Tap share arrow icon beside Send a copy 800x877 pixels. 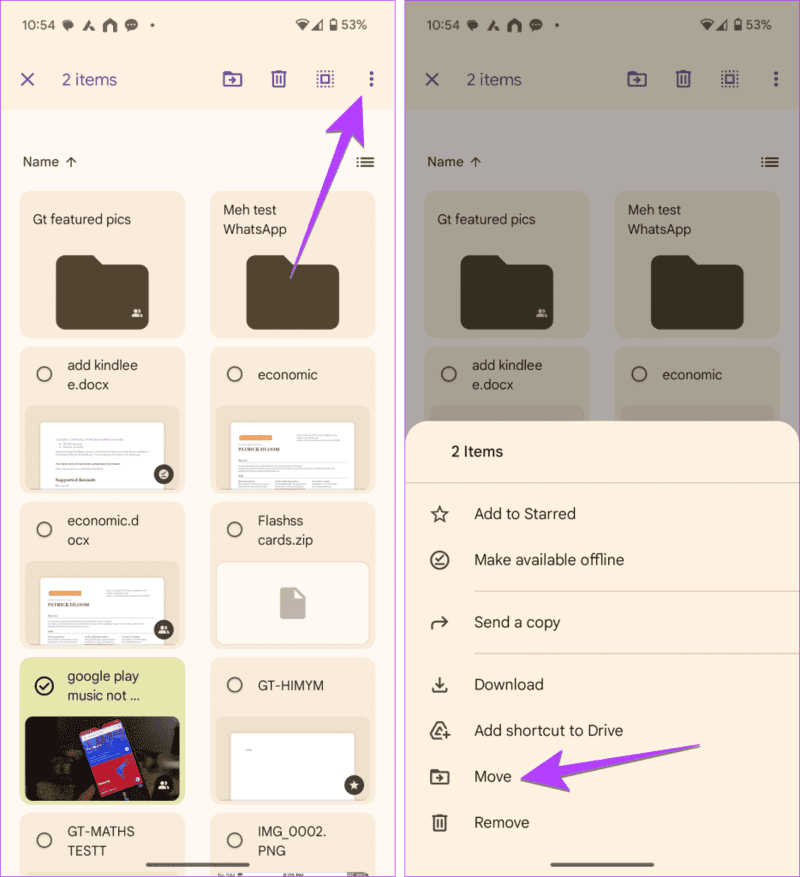point(440,623)
